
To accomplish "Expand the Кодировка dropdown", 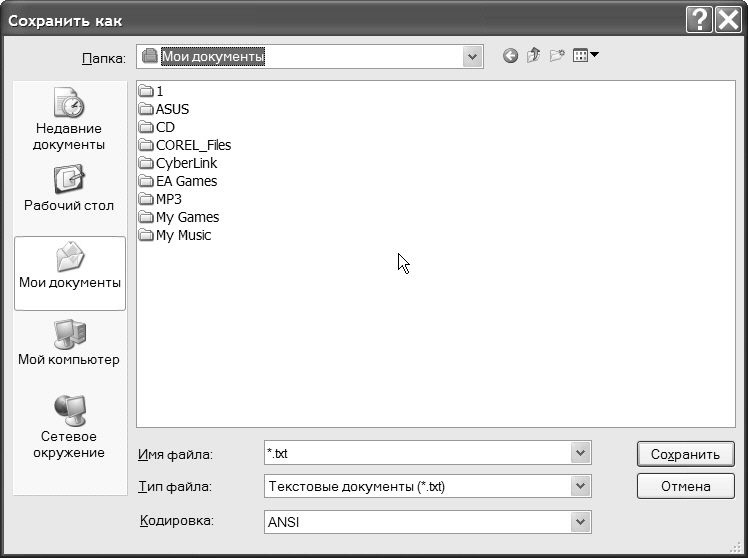I will (580, 522).
